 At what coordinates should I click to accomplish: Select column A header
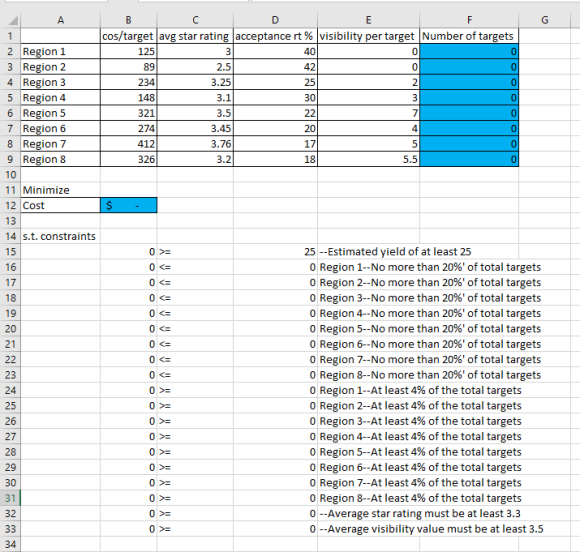tap(60, 20)
